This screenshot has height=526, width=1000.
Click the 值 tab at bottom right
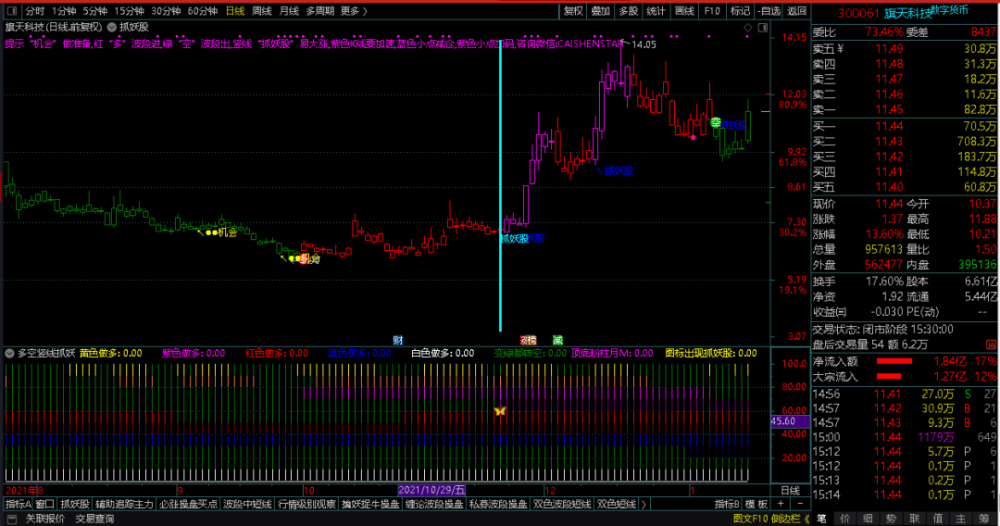(x=938, y=518)
